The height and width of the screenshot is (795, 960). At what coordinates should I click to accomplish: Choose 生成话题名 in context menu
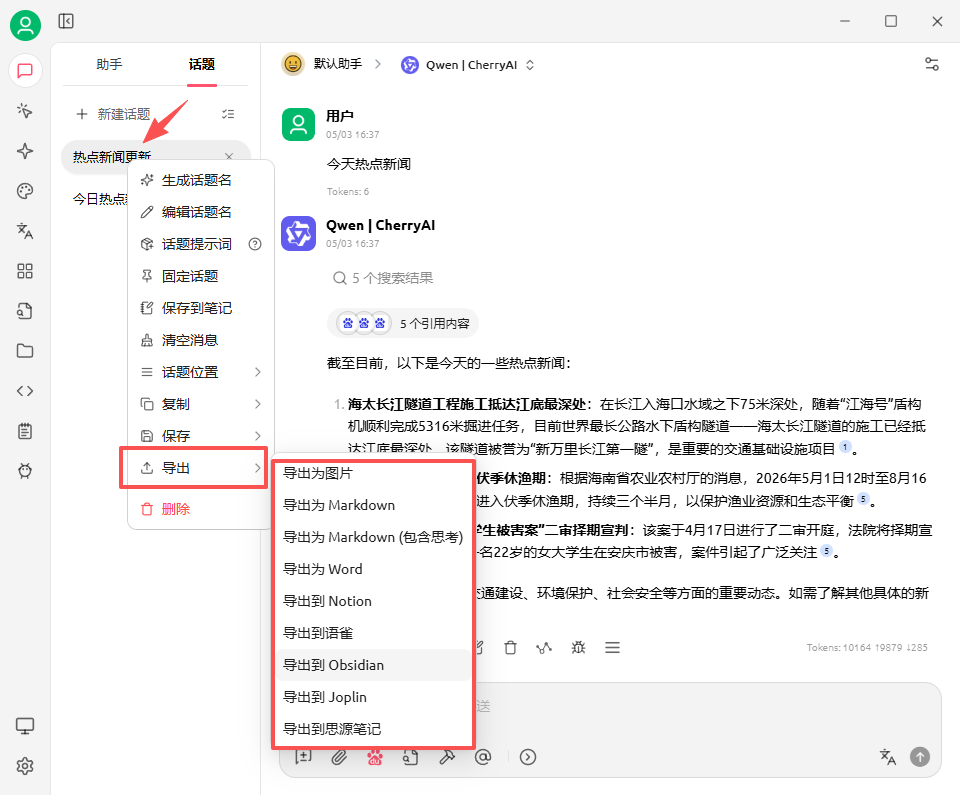pos(201,180)
